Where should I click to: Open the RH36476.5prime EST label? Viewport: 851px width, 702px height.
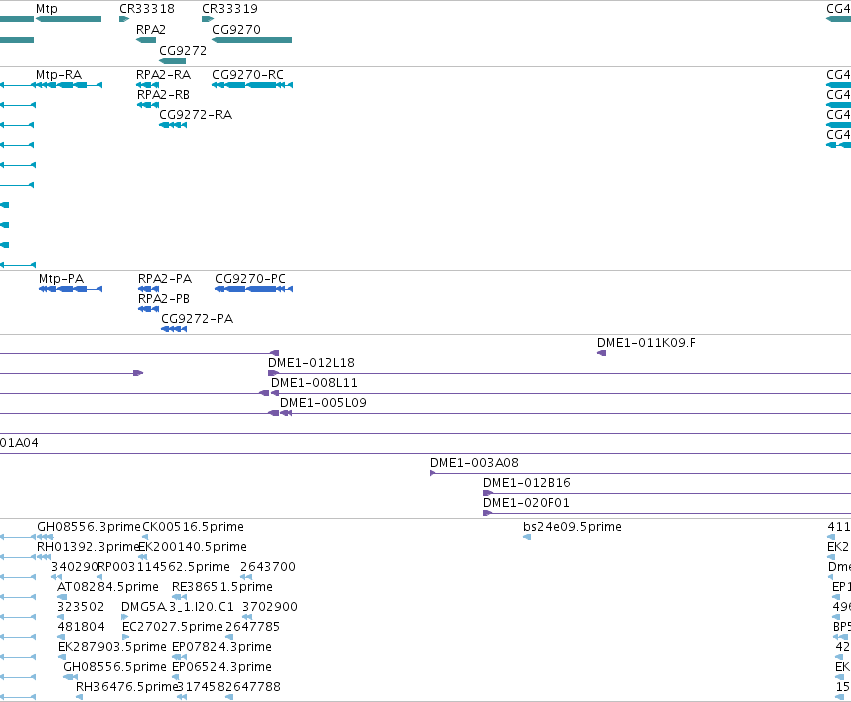click(127, 688)
